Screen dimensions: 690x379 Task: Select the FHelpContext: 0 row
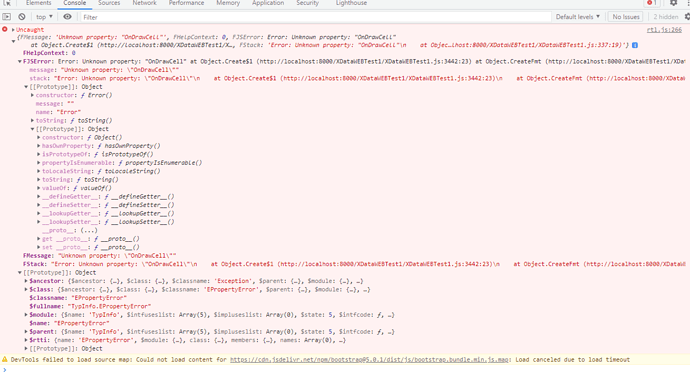tap(49, 53)
